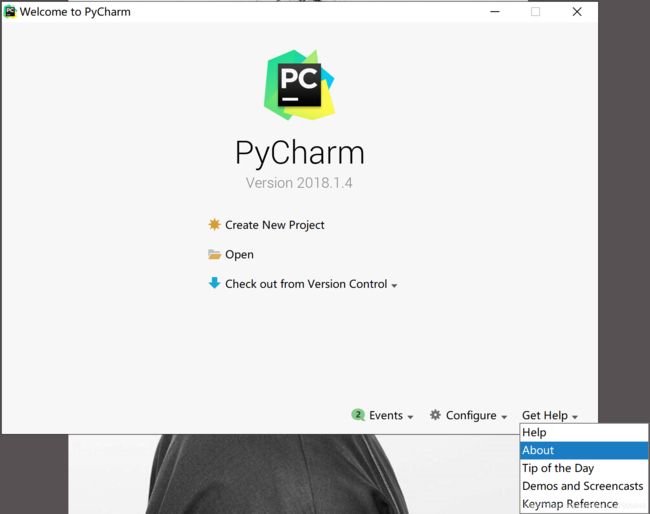
Task: Choose About in the Get Help menu
Action: point(584,450)
